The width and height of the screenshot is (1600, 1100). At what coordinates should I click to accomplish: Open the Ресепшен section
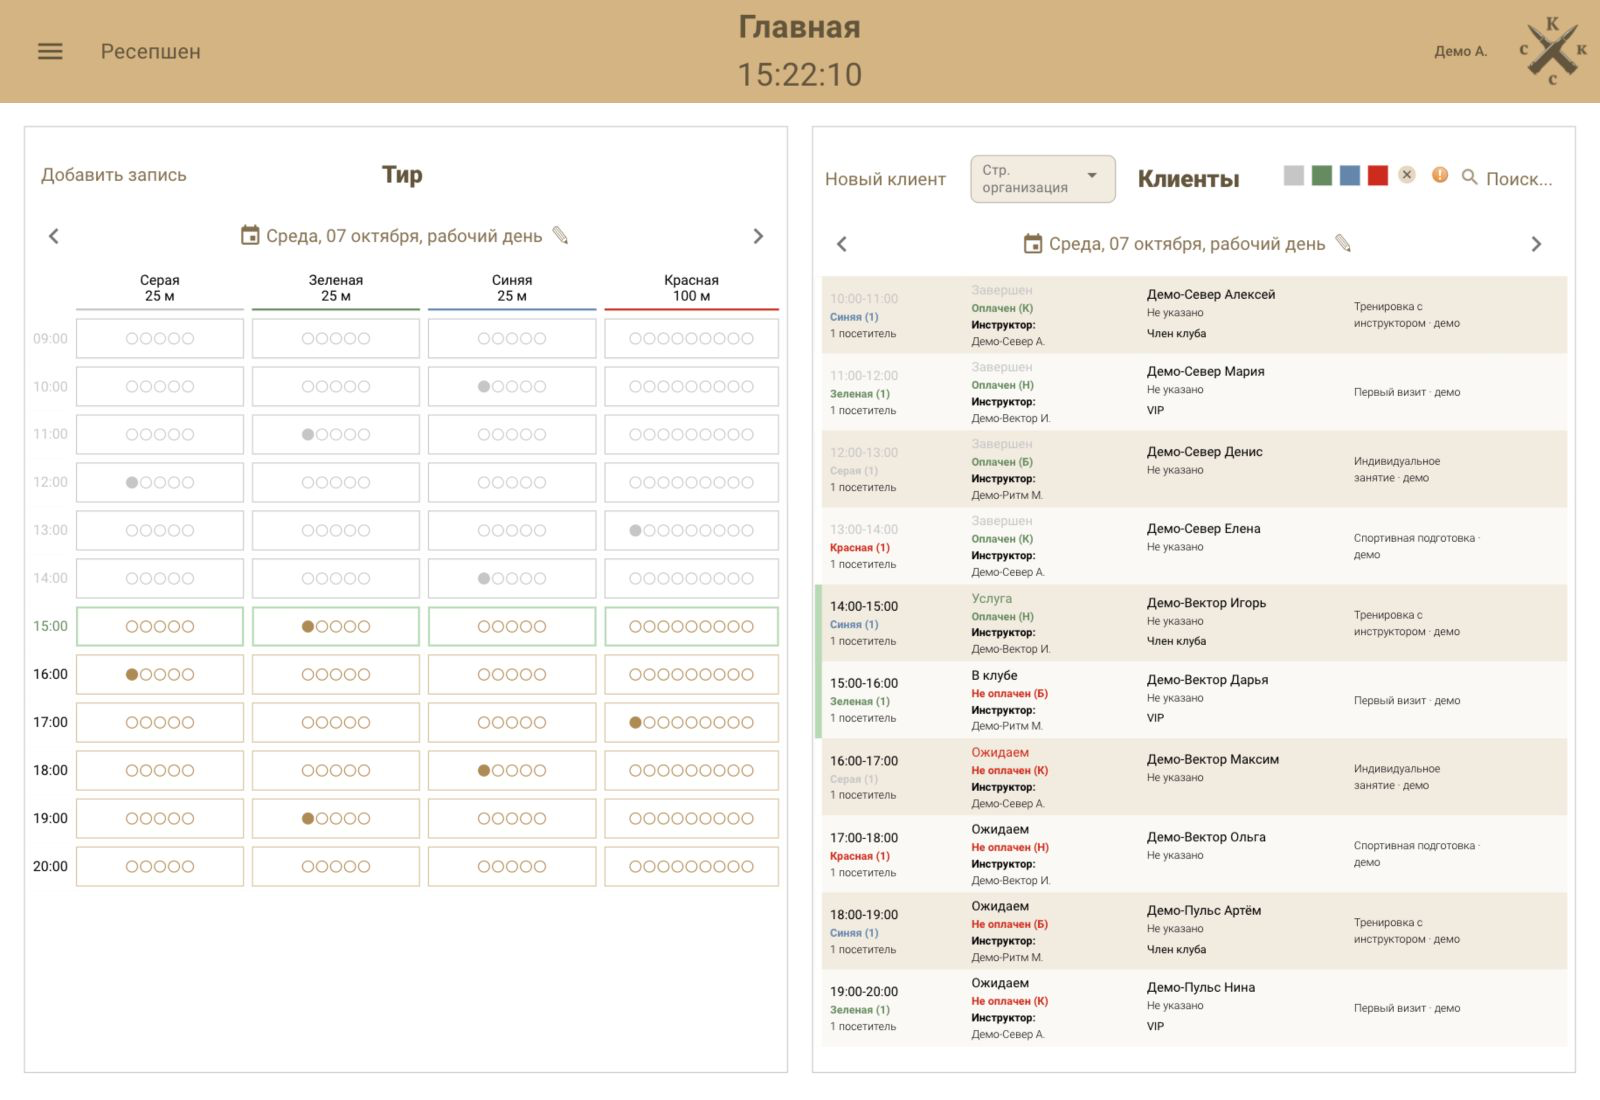coord(150,51)
